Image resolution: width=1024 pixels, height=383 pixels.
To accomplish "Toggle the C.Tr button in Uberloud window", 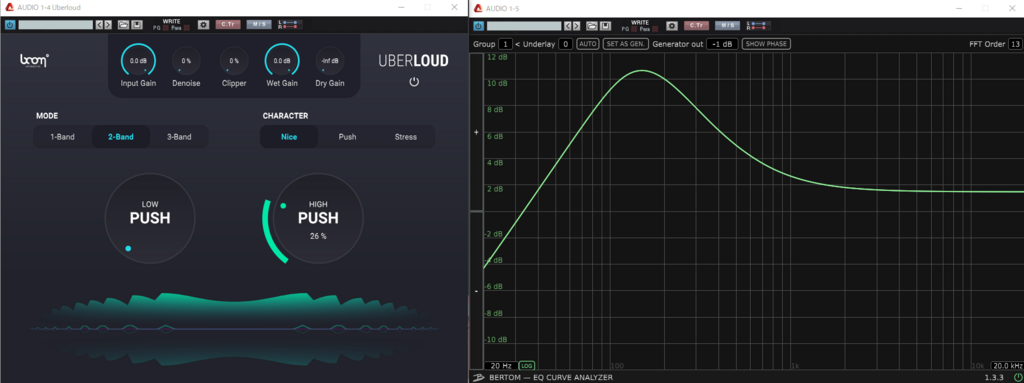I will (228, 24).
